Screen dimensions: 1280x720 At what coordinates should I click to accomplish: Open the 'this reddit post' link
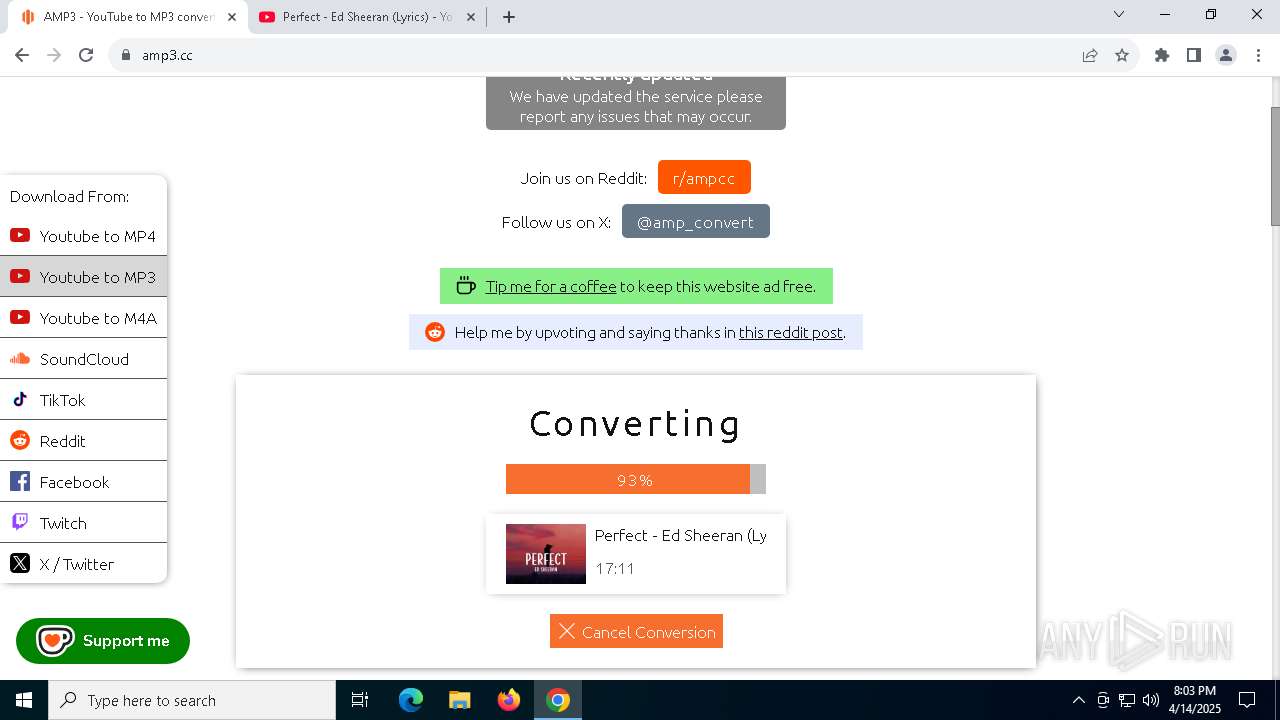click(x=791, y=333)
